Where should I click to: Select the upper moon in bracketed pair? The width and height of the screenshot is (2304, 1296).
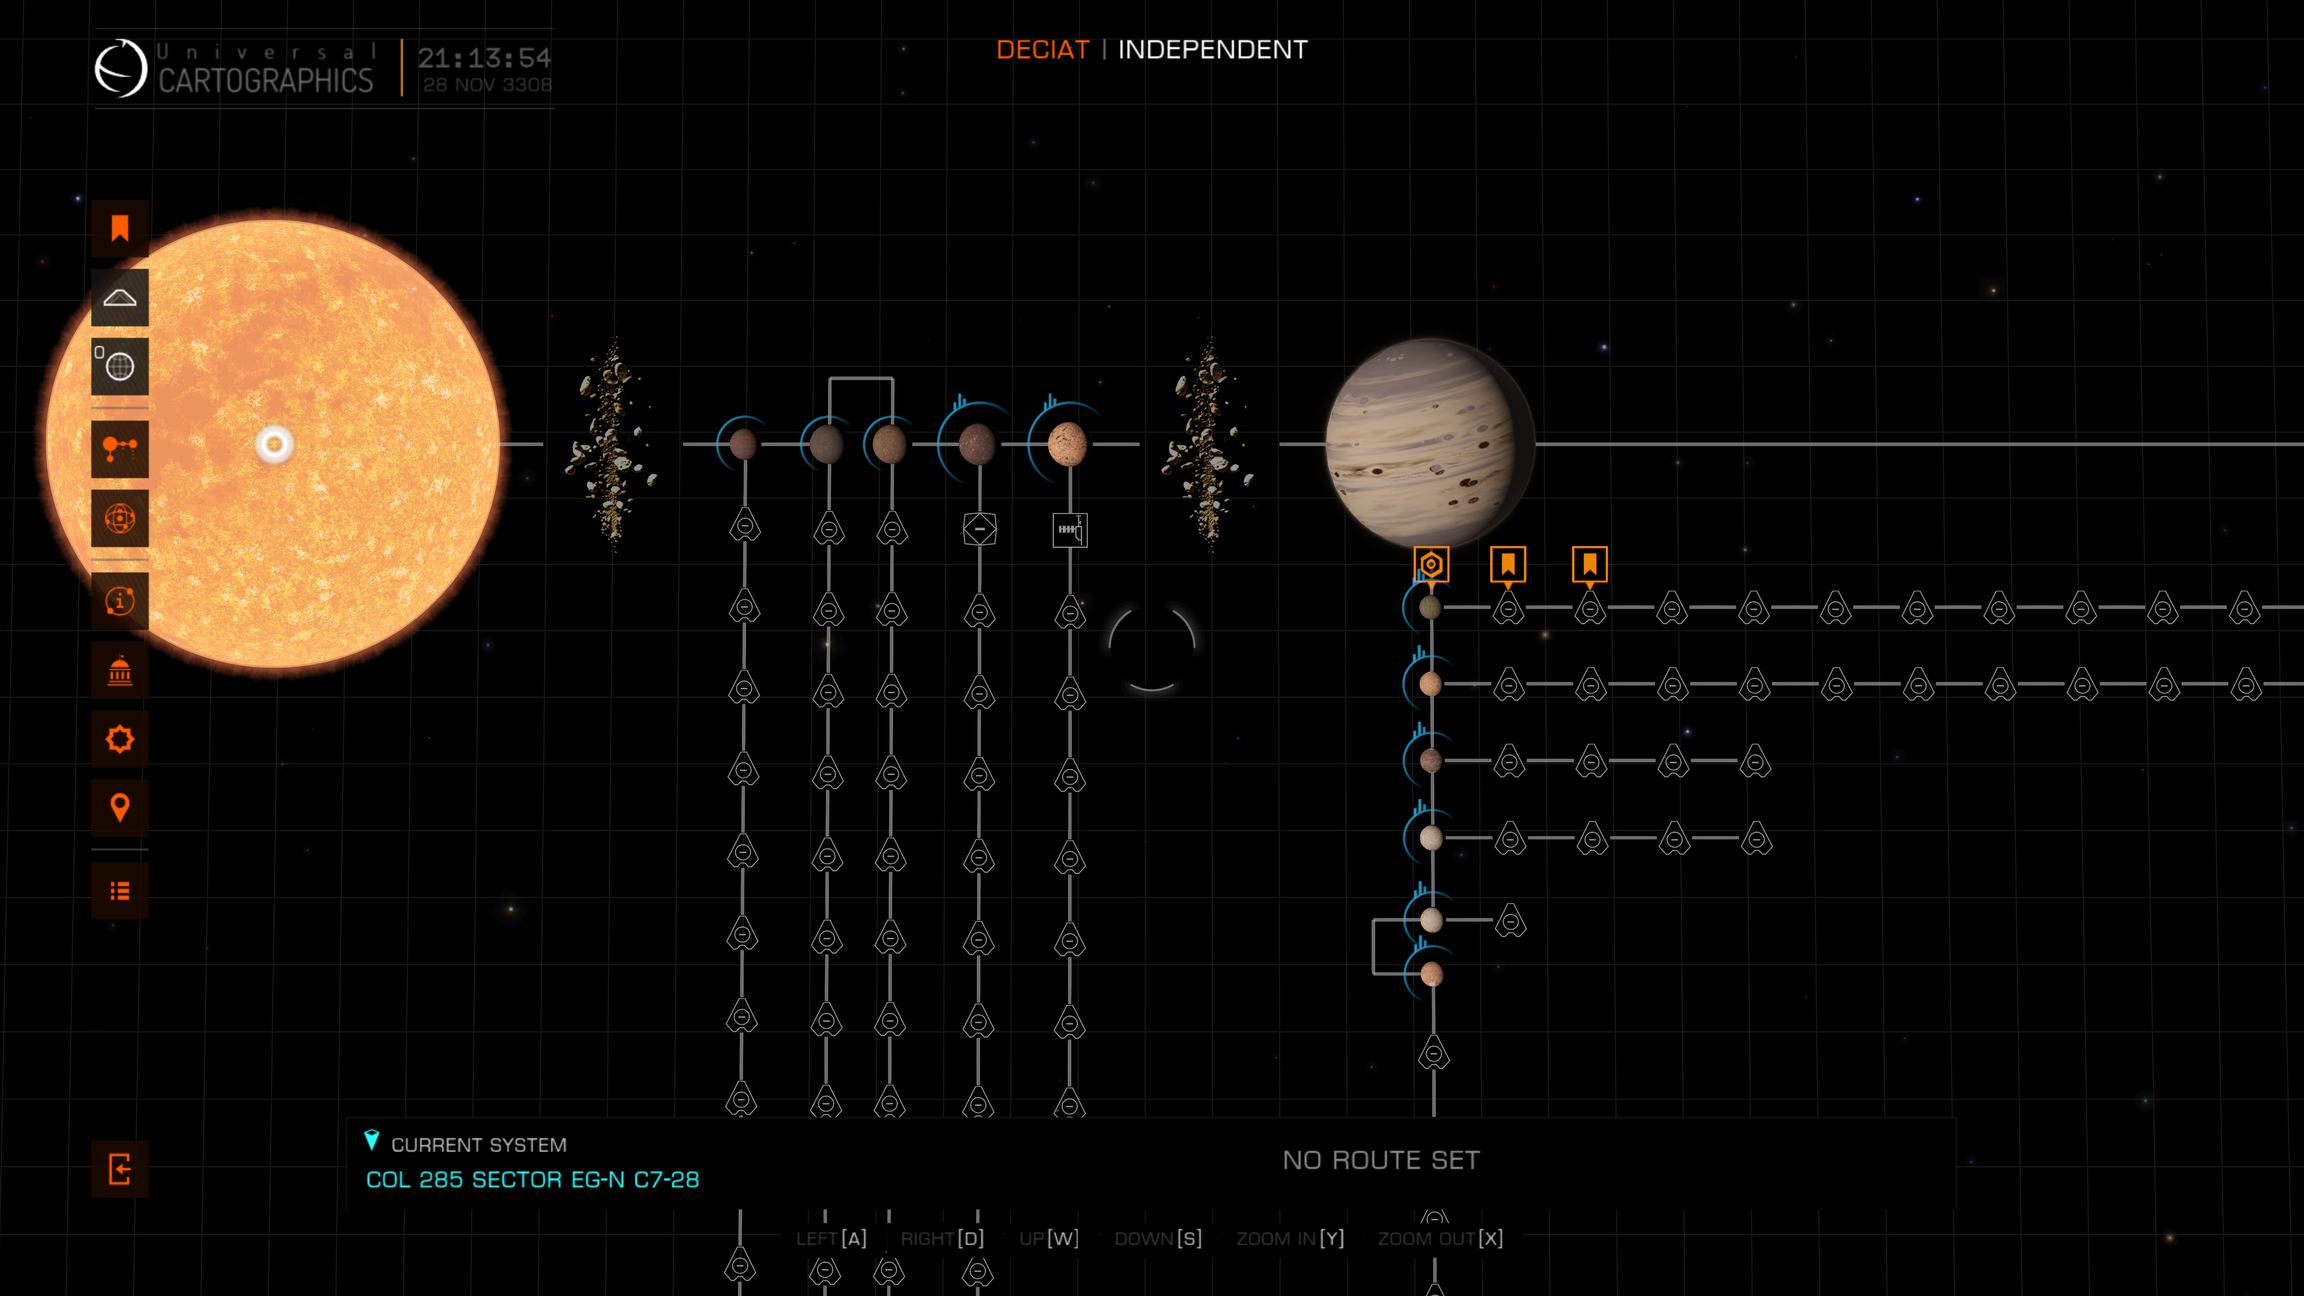(x=1431, y=920)
